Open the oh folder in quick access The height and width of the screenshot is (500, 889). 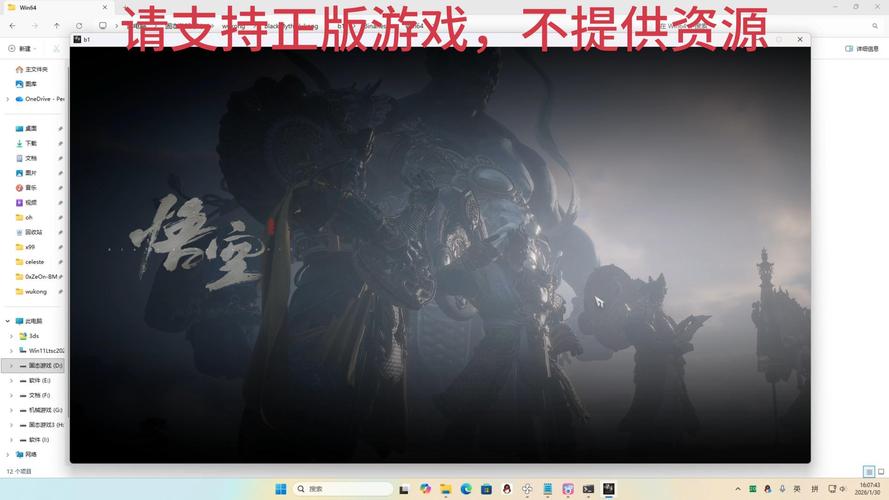tap(24, 217)
